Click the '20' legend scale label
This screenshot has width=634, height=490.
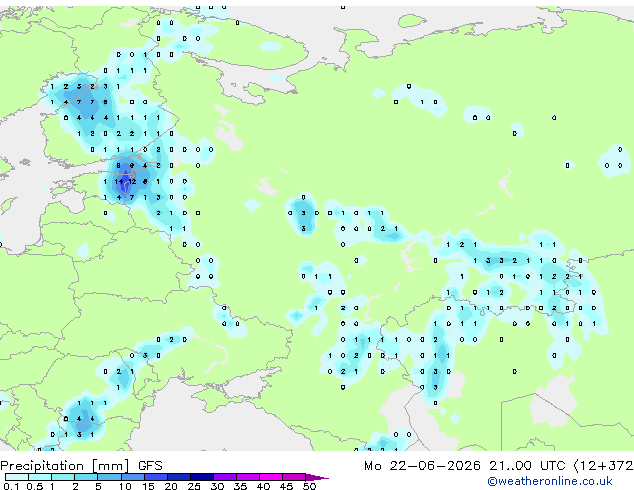click(x=171, y=486)
